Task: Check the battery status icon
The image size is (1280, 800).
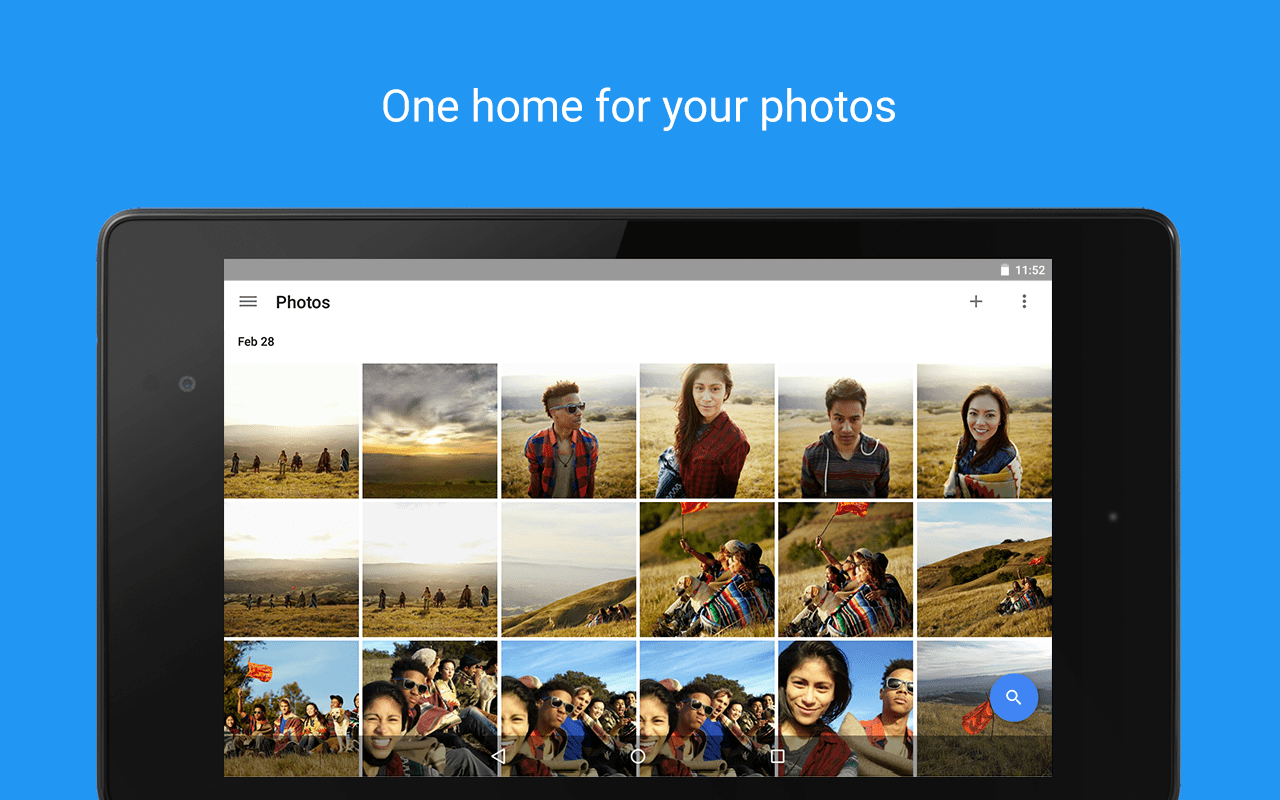Action: coord(1005,269)
